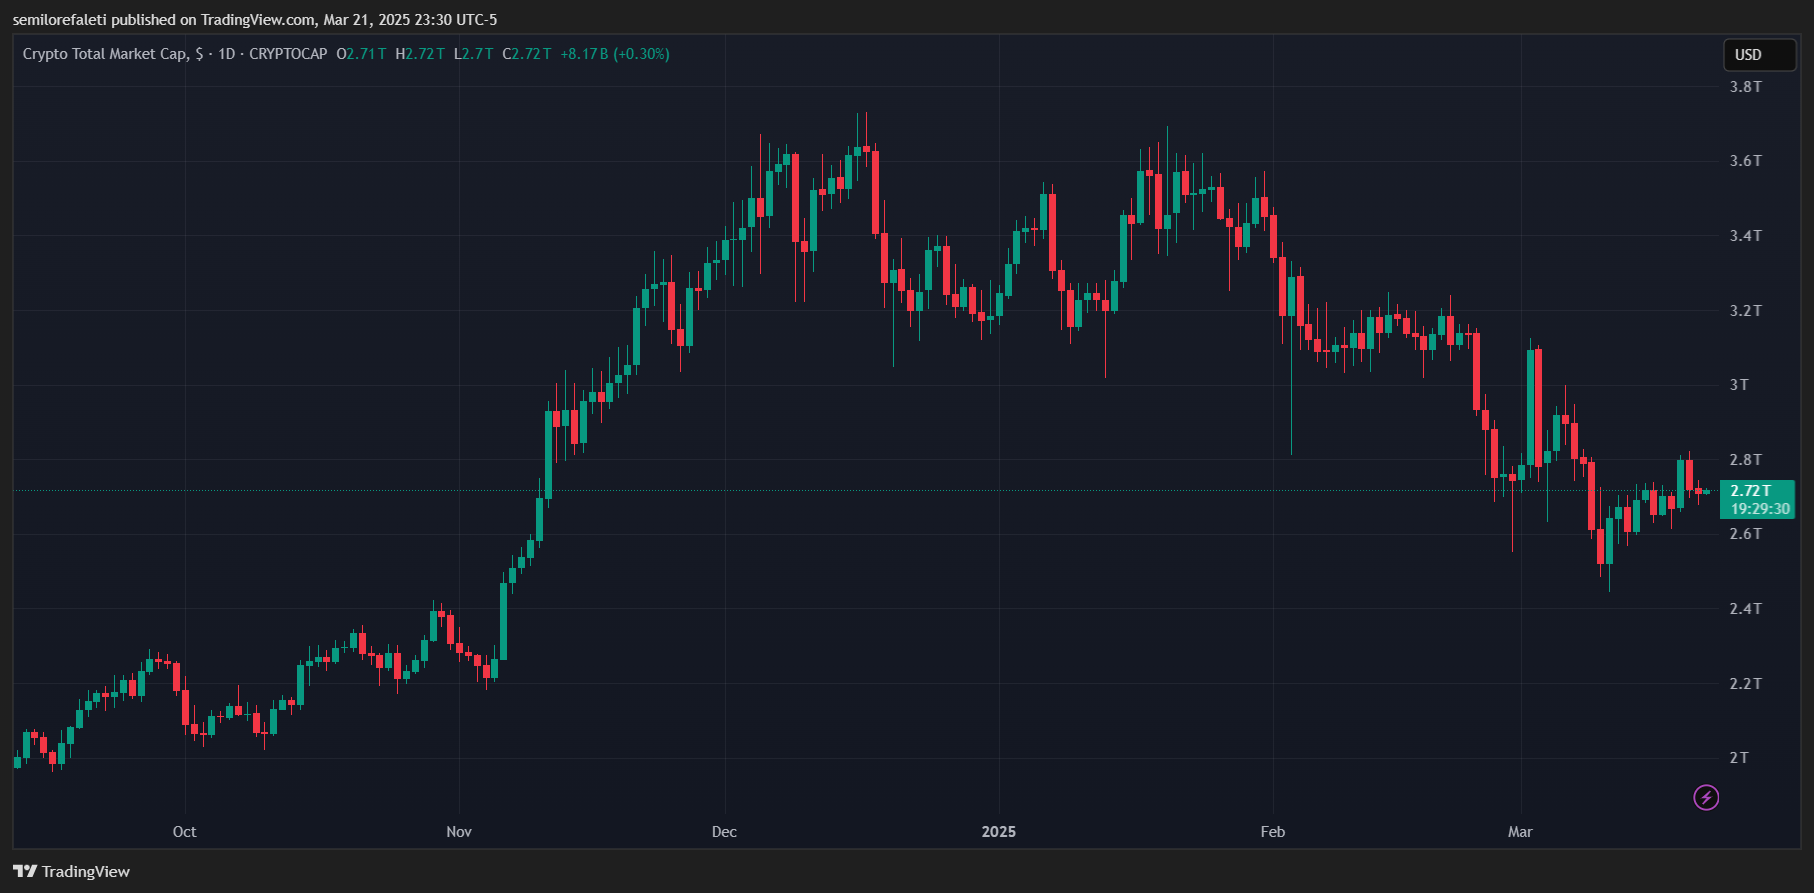Click the 2.6T price axis label
The height and width of the screenshot is (893, 1814).
point(1746,534)
